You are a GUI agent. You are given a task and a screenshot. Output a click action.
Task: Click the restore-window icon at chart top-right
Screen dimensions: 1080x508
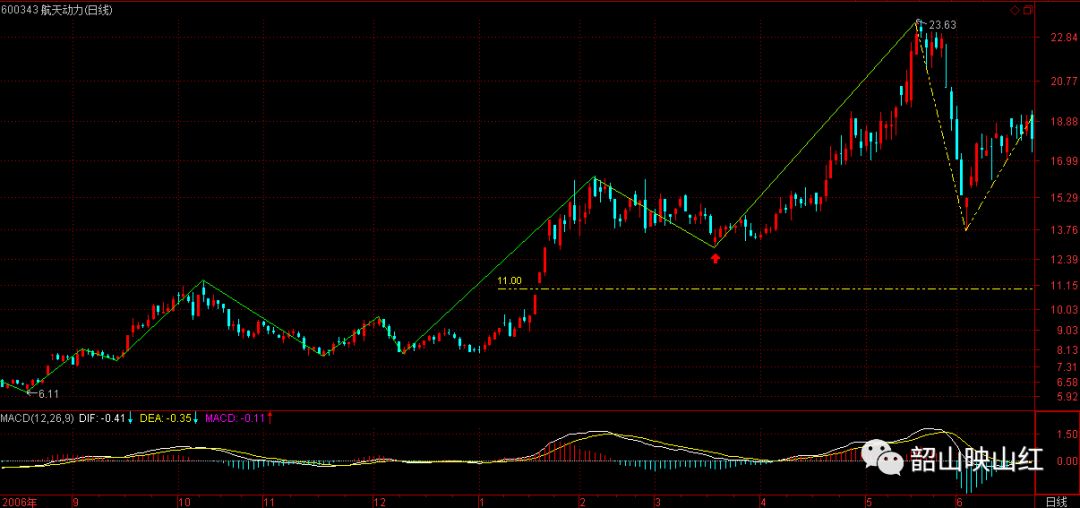(1027, 10)
